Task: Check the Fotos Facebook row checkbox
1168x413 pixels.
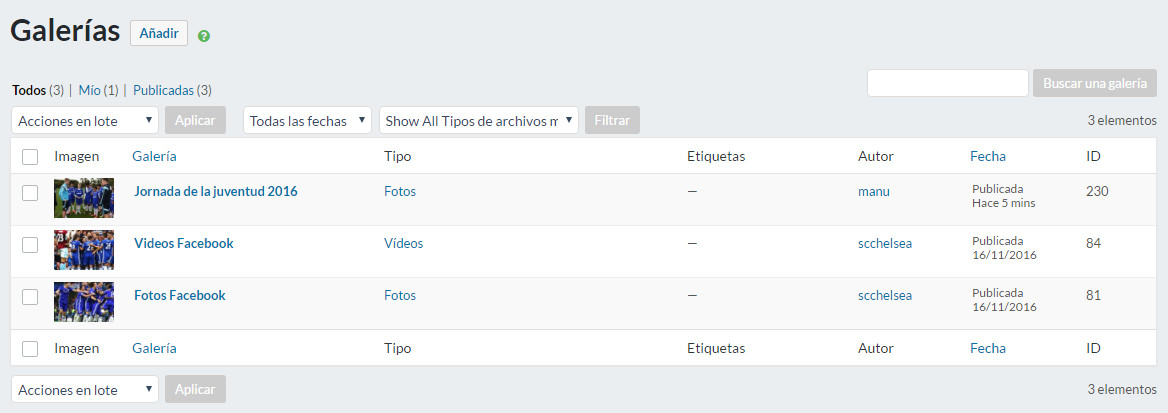Action: point(30,296)
